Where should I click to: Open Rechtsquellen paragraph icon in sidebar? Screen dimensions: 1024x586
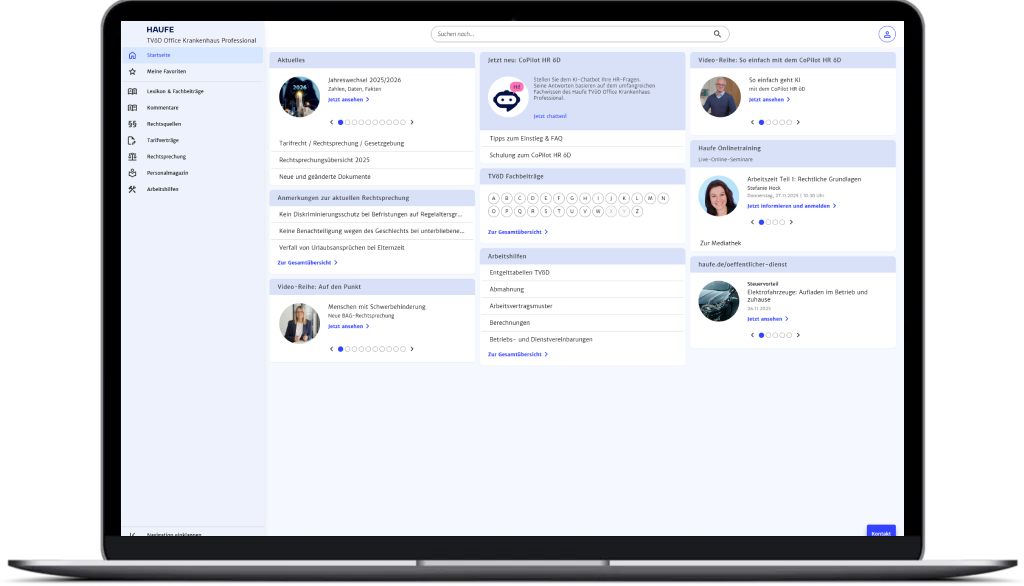click(x=132, y=124)
